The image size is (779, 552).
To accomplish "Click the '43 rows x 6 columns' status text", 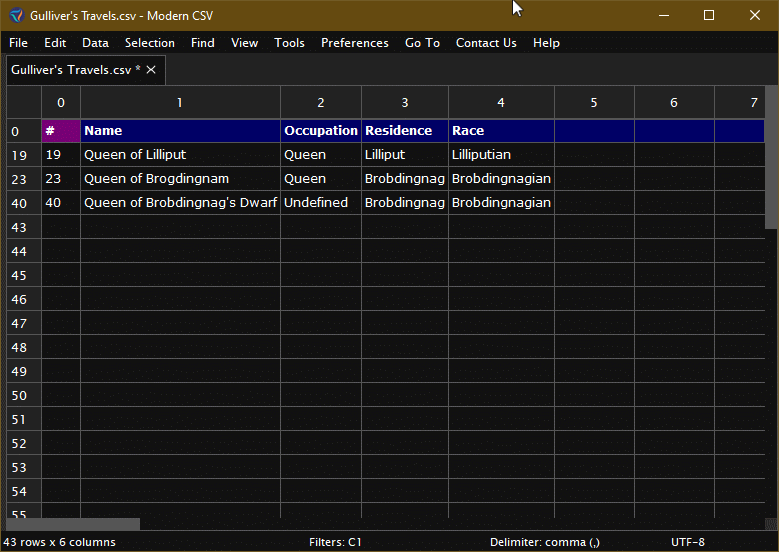I will point(59,542).
